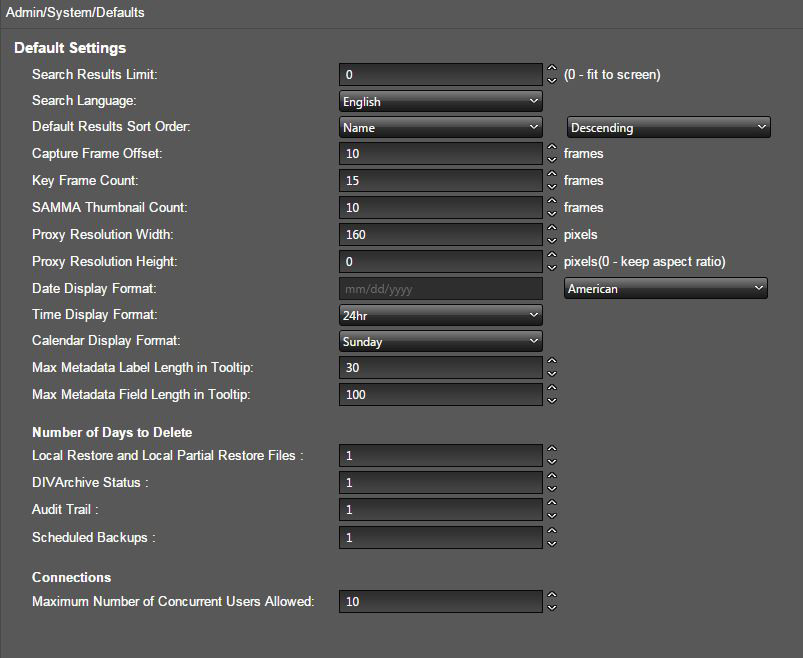Increase the Search Results Limit value
This screenshot has height=658, width=803.
pos(552,68)
